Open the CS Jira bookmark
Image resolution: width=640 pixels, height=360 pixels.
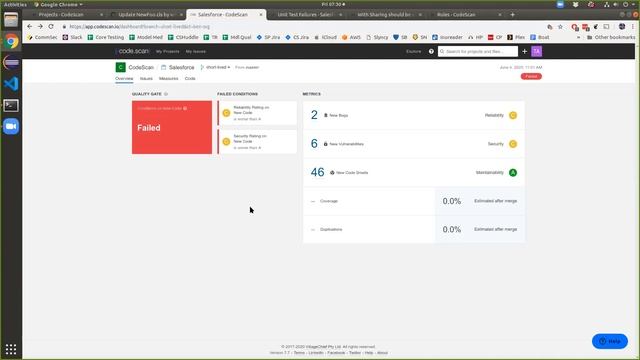coord(297,38)
